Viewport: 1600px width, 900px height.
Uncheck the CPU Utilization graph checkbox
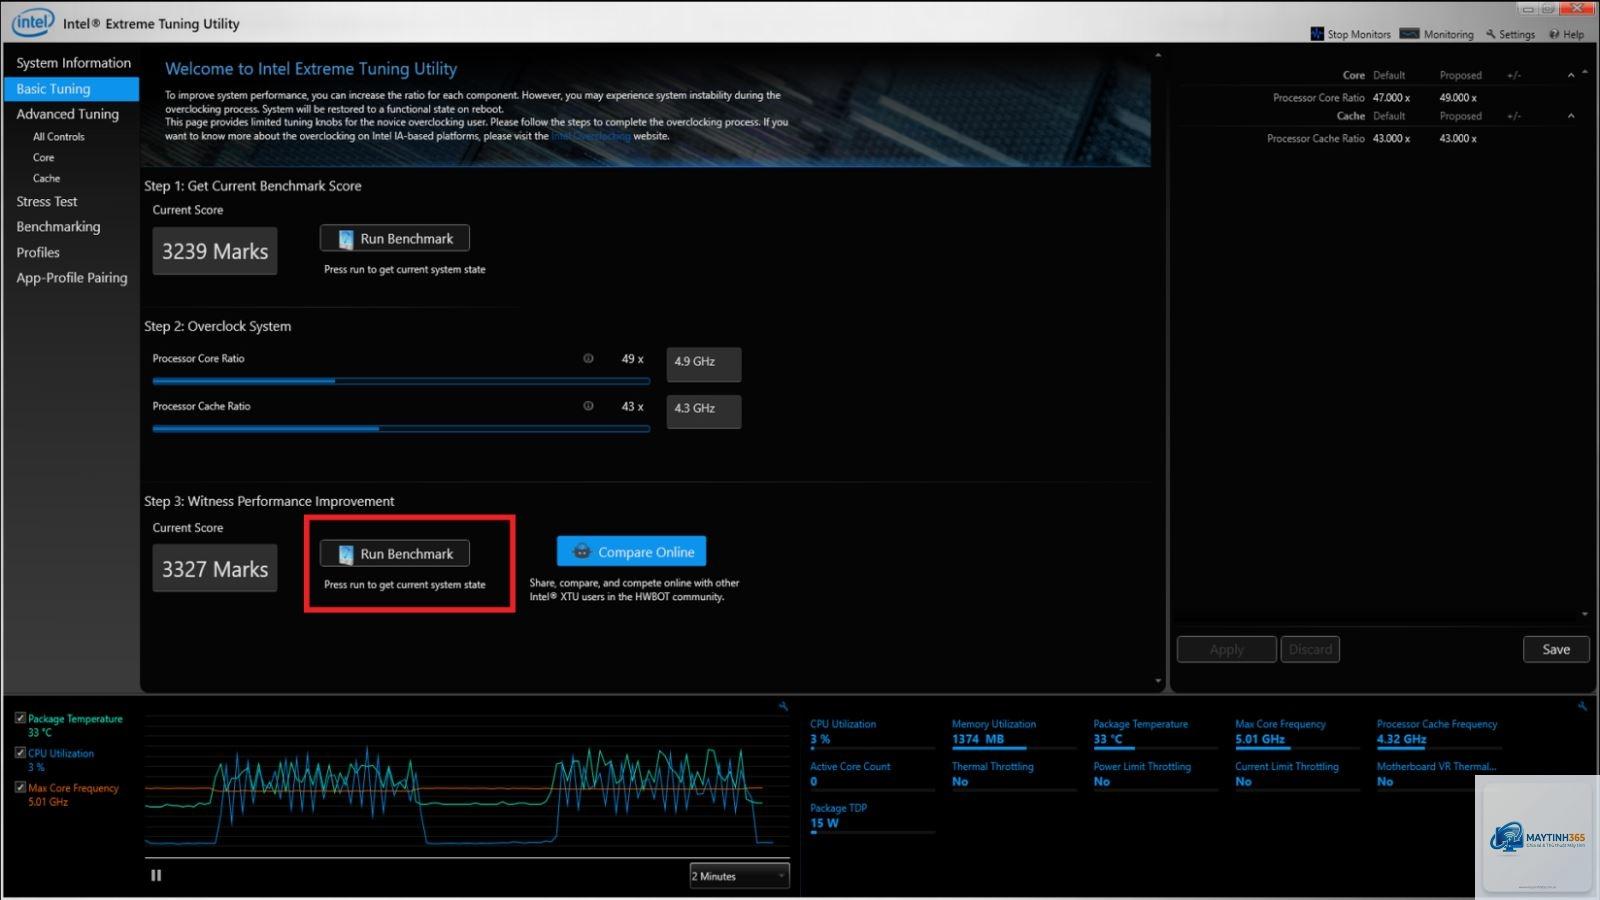(20, 753)
